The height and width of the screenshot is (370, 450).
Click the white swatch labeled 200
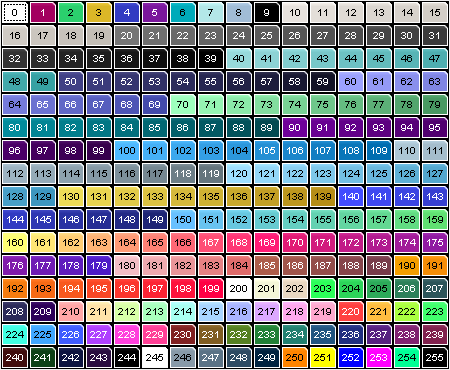pos(238,288)
